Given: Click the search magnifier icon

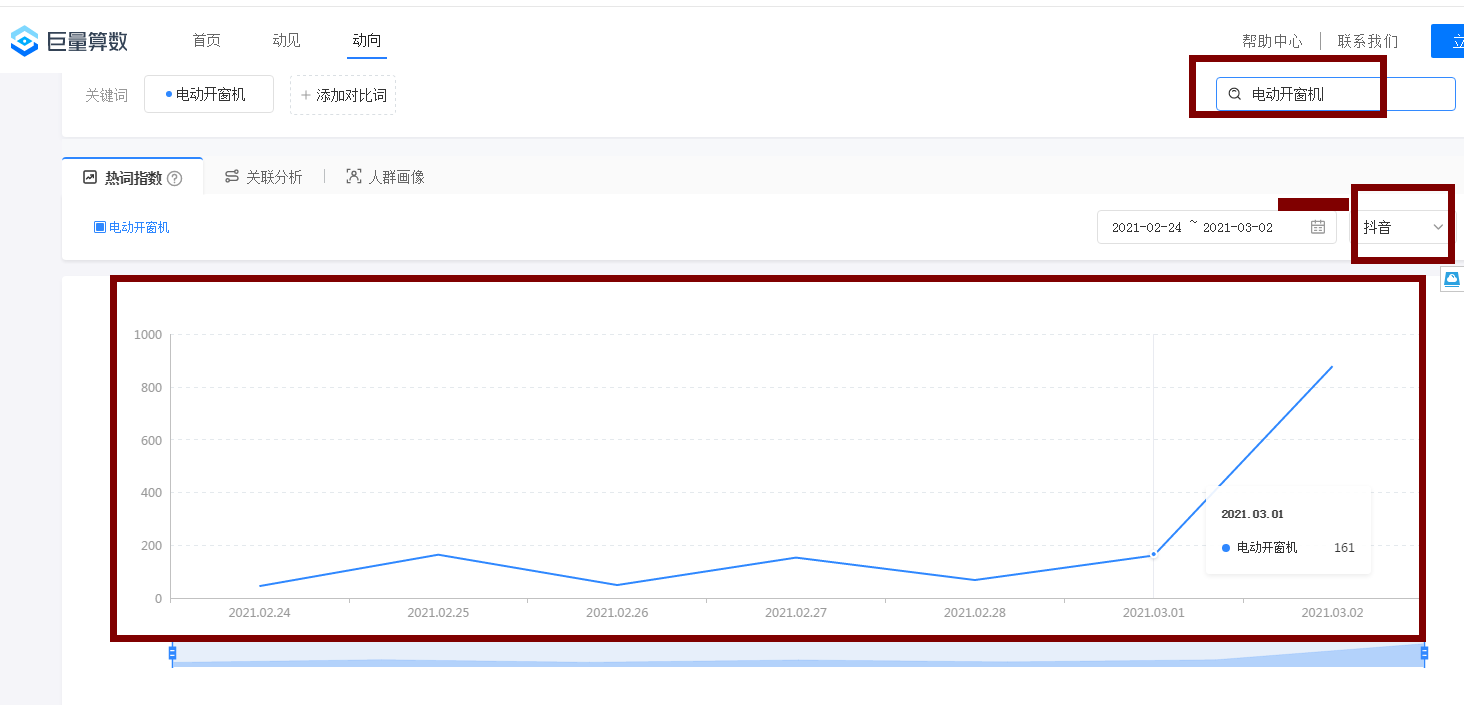Looking at the screenshot, I should click(1235, 94).
